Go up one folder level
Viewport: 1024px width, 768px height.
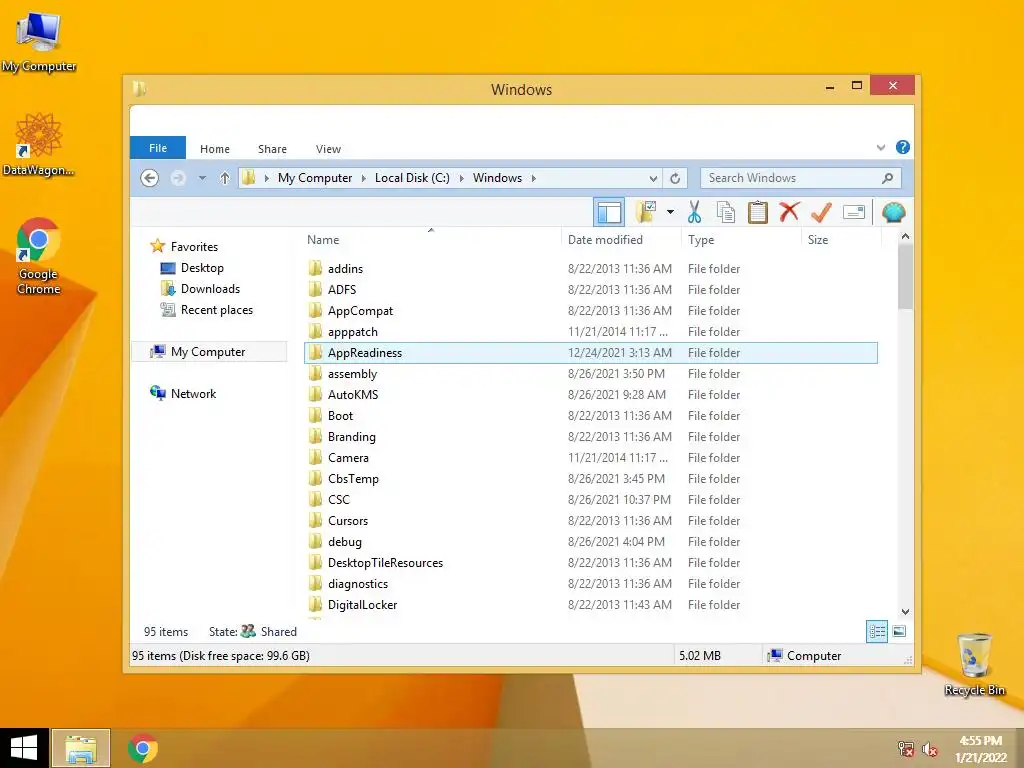[225, 178]
